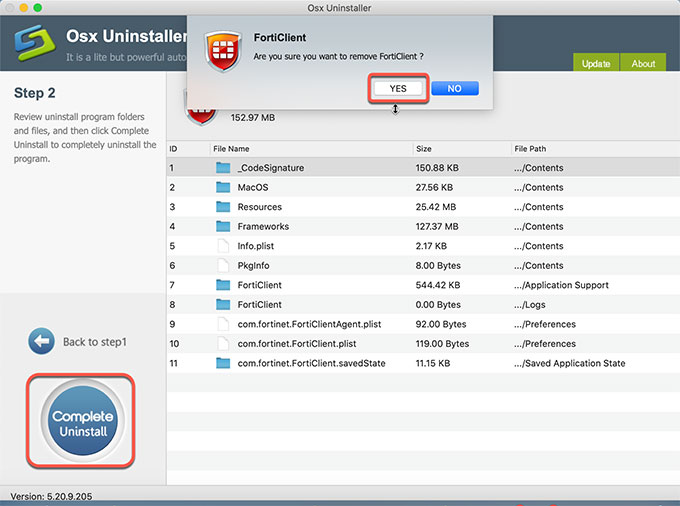Confirm removal with the YES button
Screen dimensions: 680x506
(398, 88)
